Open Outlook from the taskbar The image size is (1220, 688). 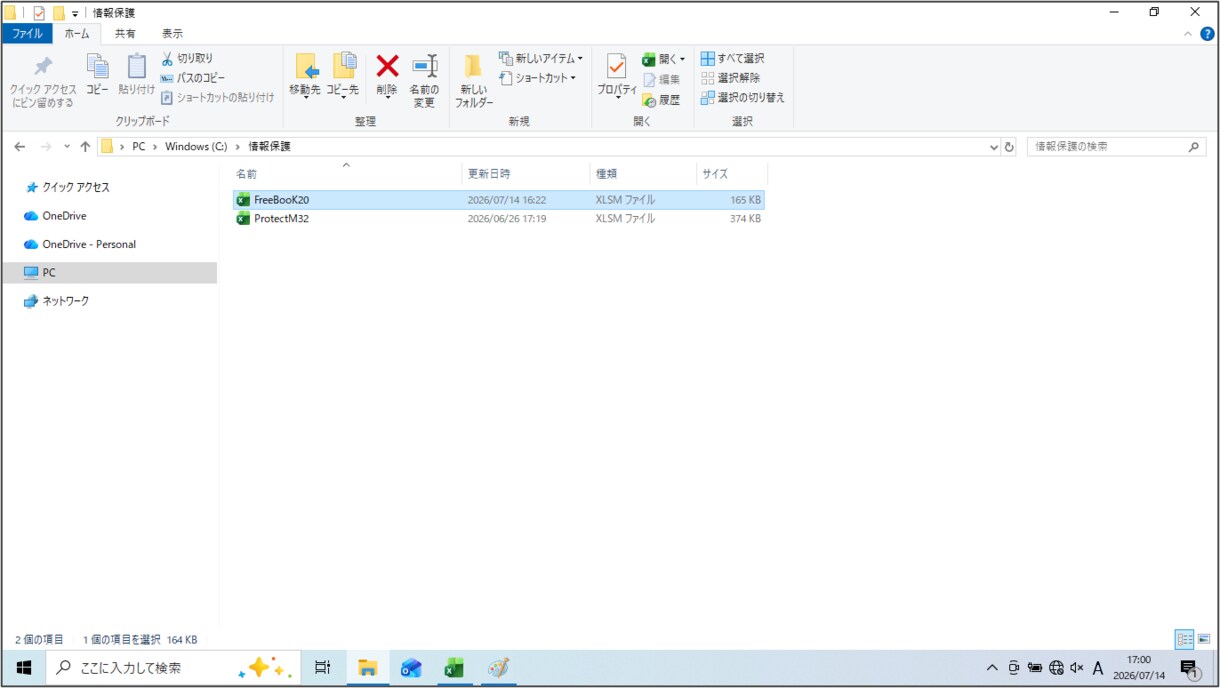click(411, 667)
